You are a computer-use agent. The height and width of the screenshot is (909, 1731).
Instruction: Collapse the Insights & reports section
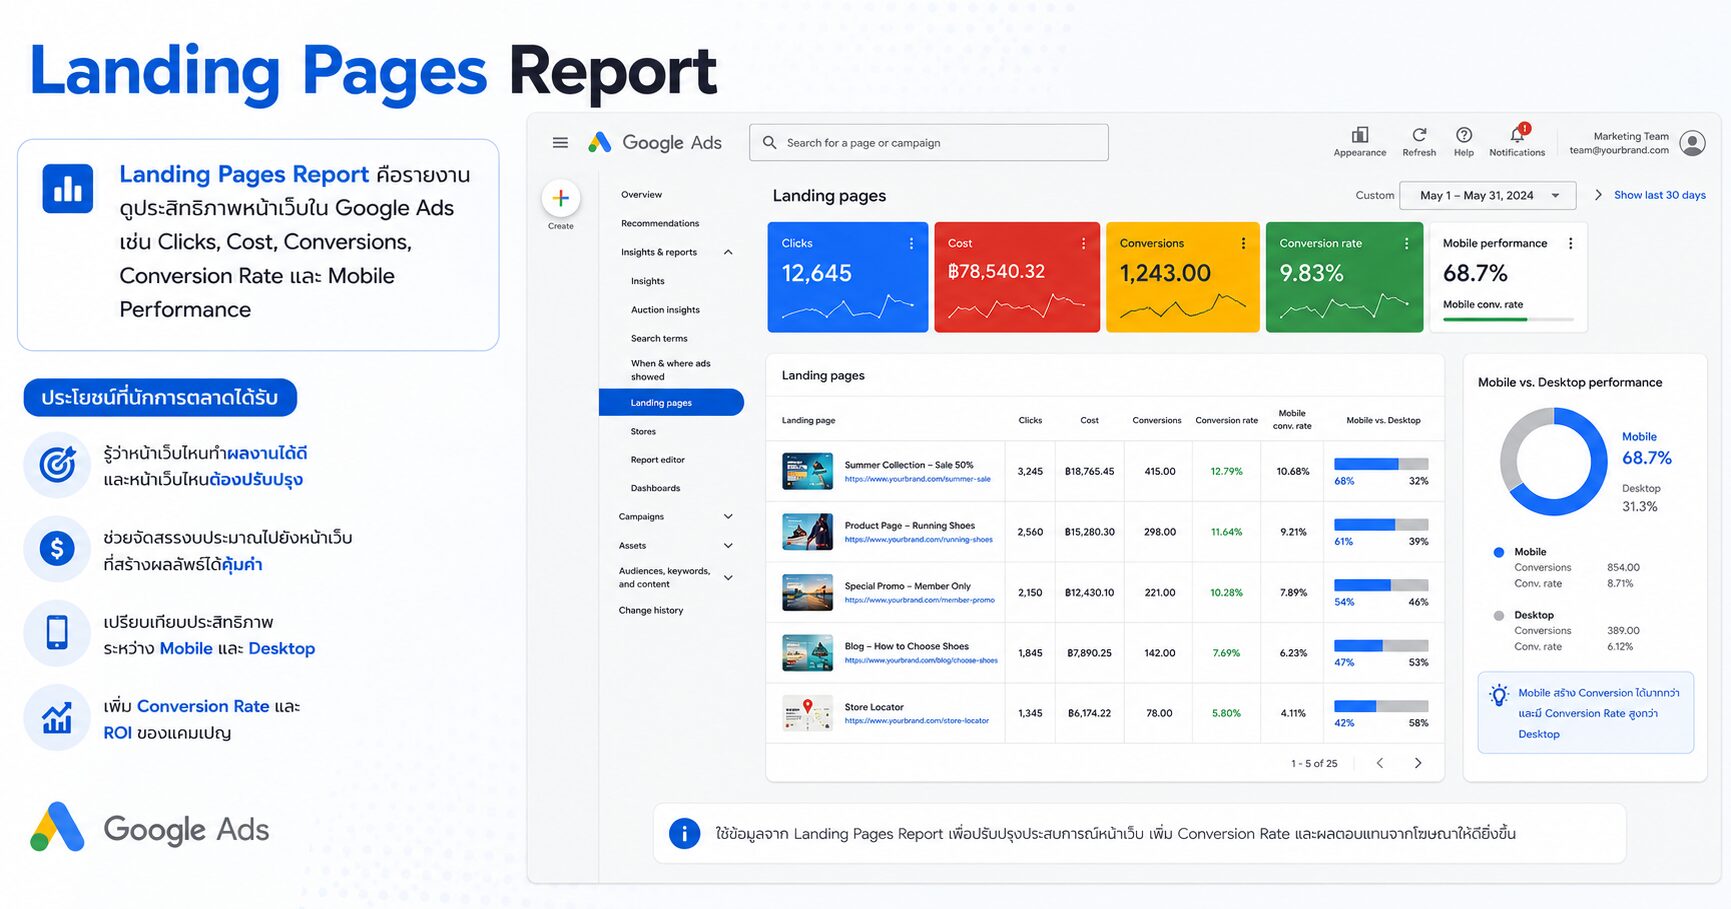(728, 252)
